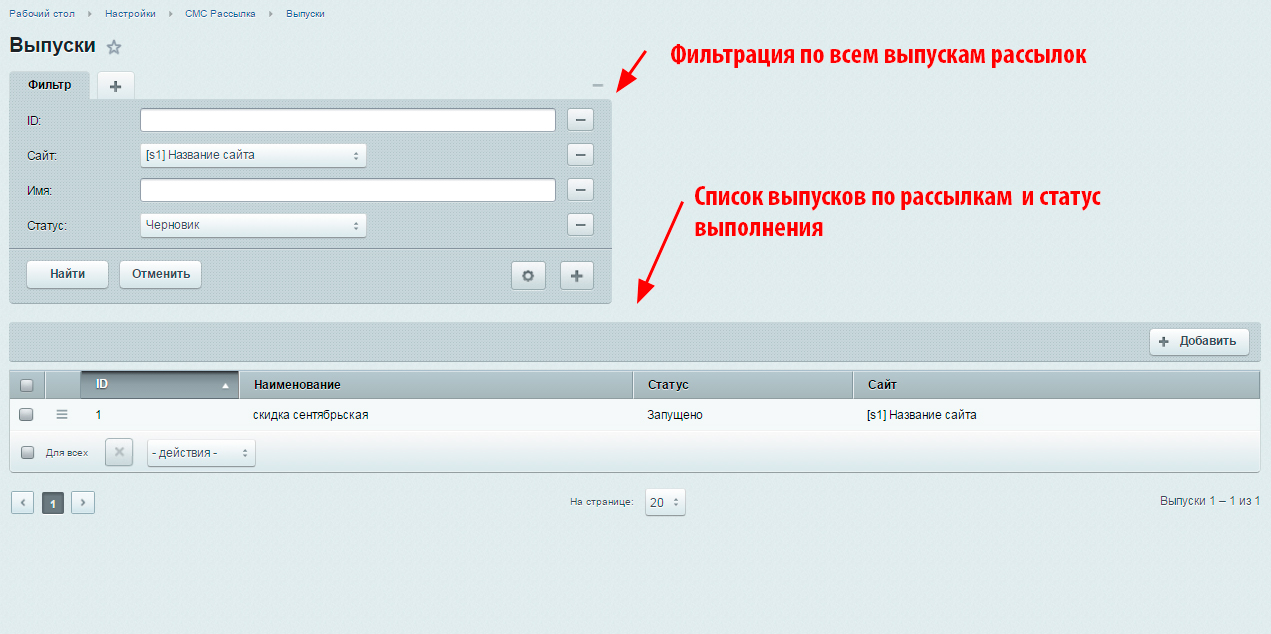
Task: Check the checkbox for row ID 1
Action: [x=27, y=414]
